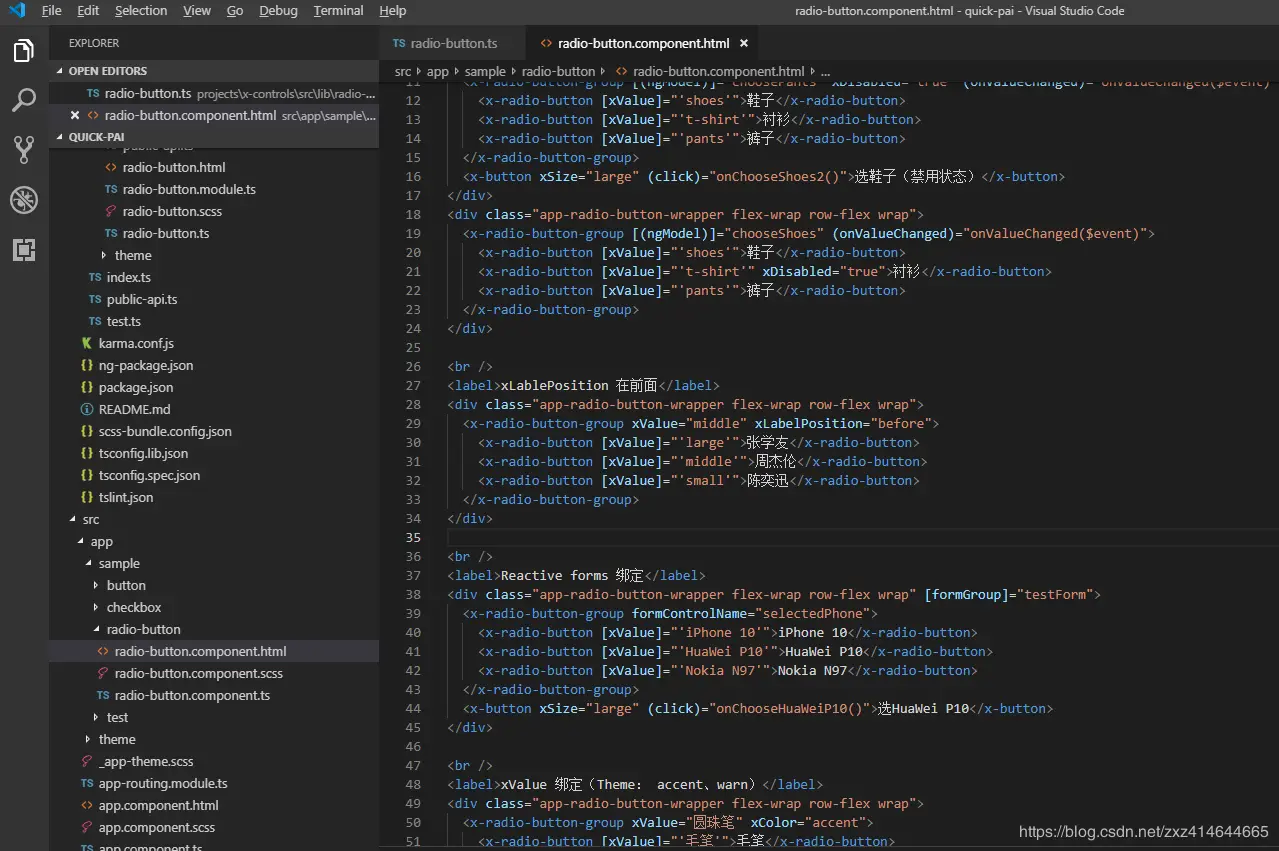Open the Search view icon
Screen dimensions: 1279x851
click(24, 100)
